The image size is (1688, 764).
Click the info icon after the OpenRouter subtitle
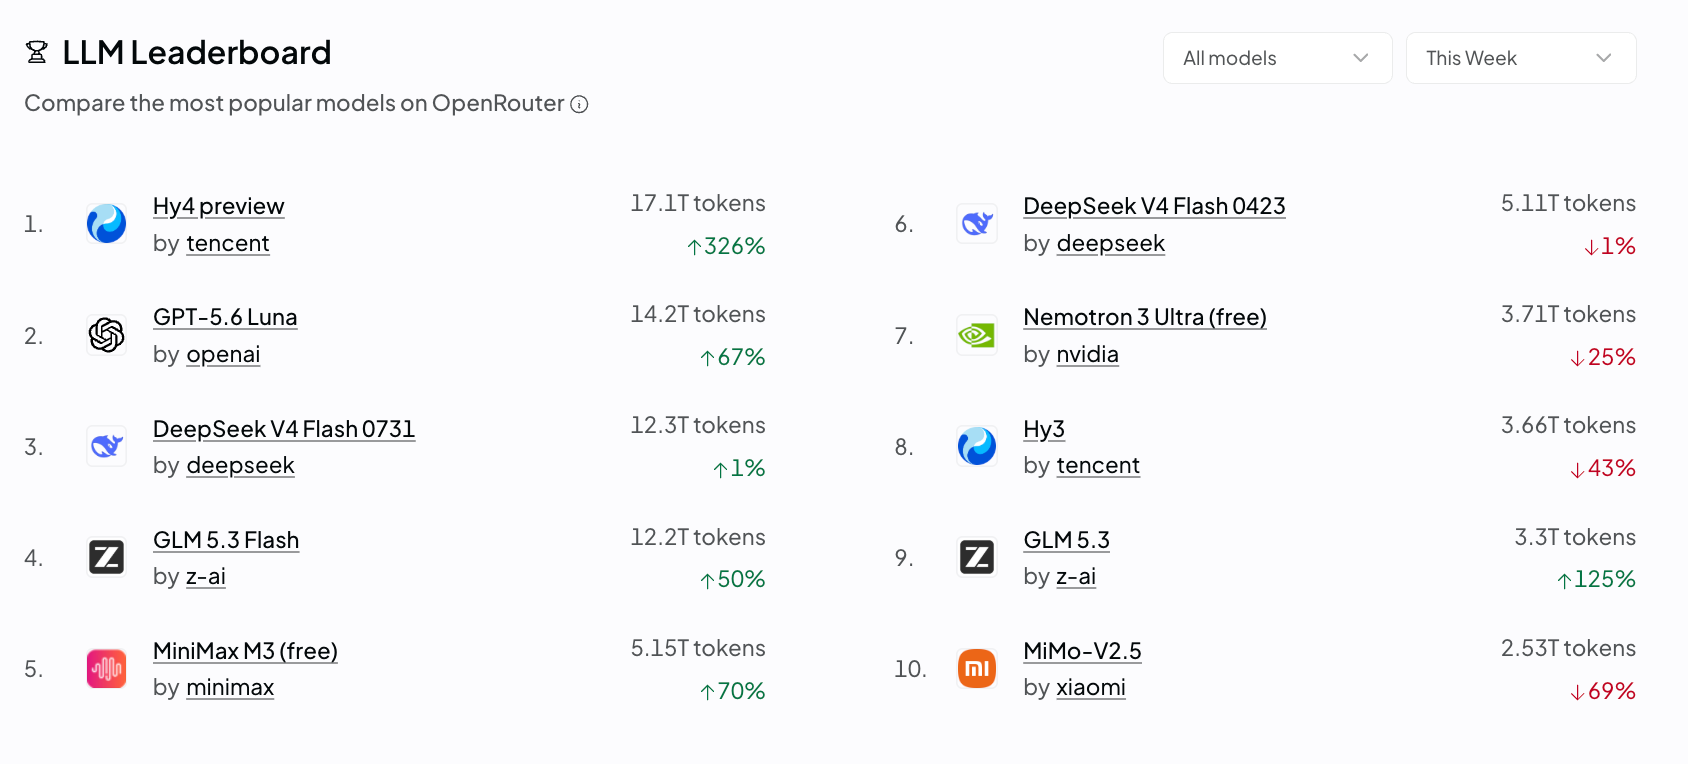click(579, 104)
